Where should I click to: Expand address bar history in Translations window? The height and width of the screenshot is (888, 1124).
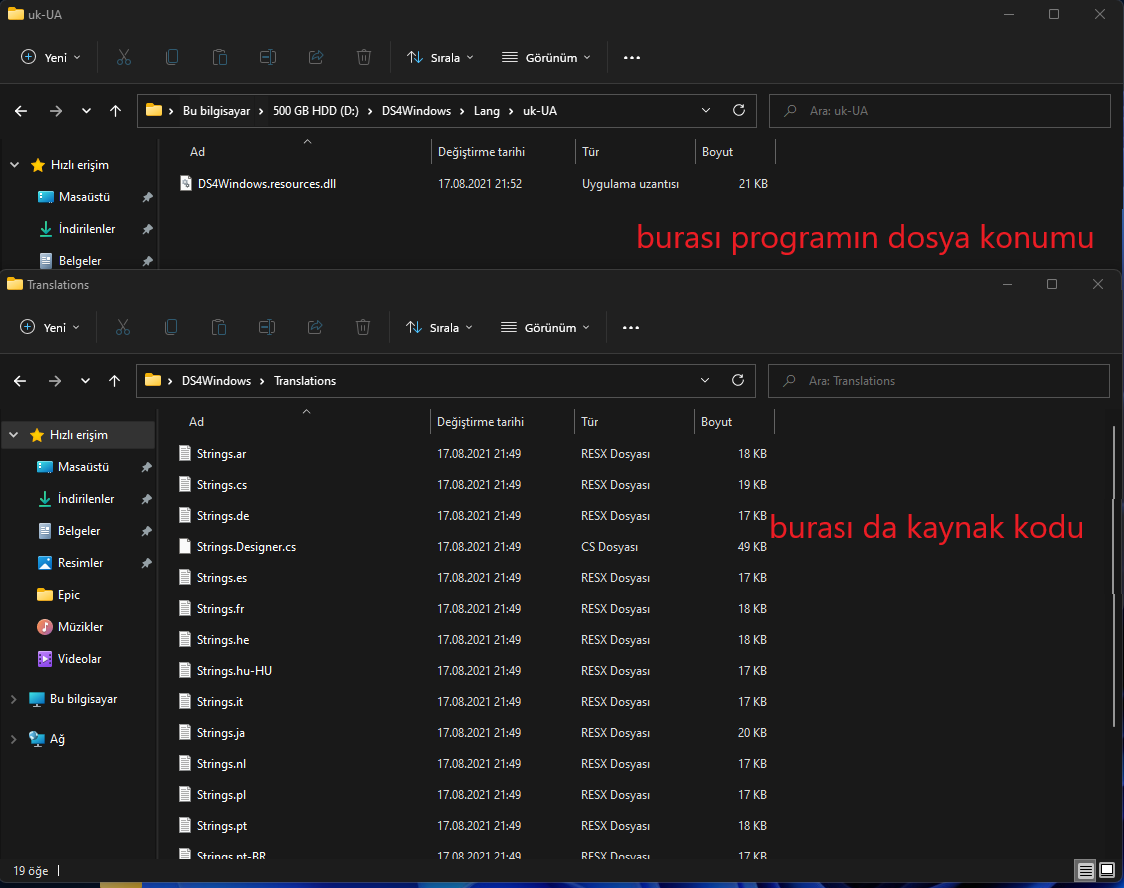coord(705,381)
